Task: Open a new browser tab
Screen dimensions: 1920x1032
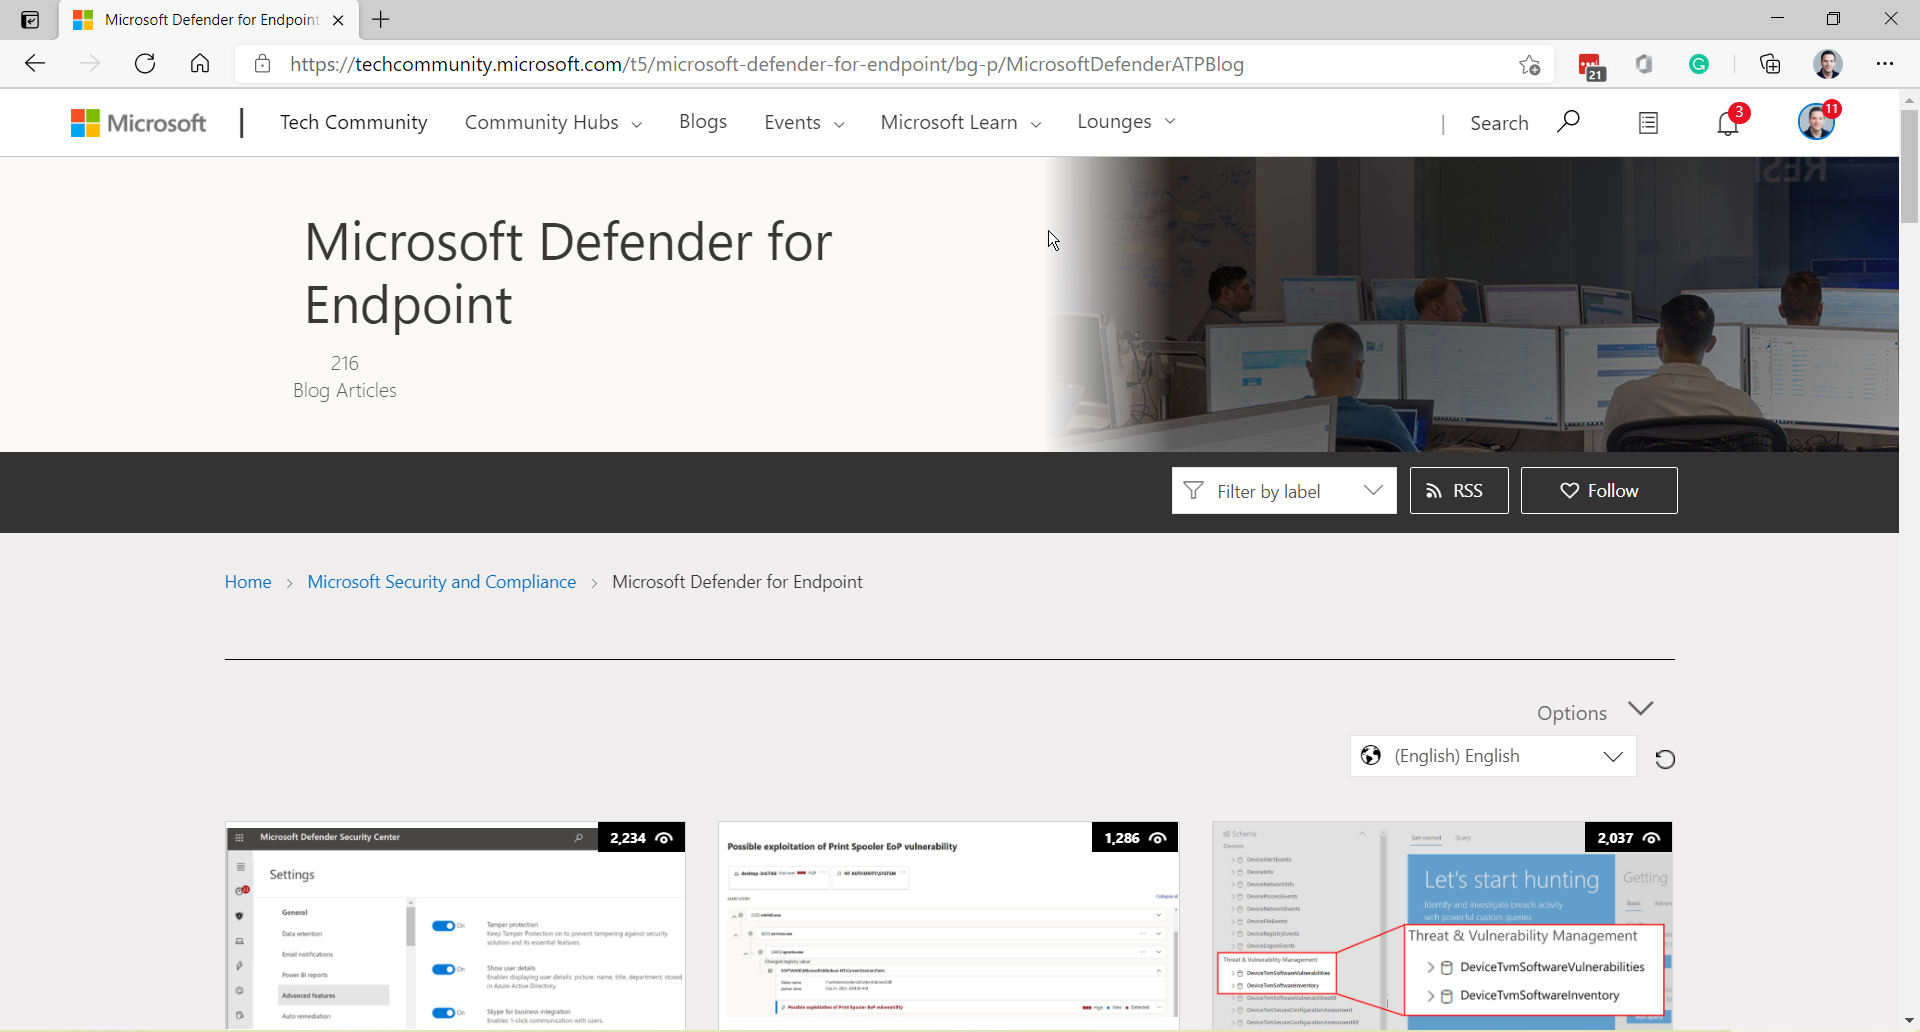Action: tap(381, 19)
